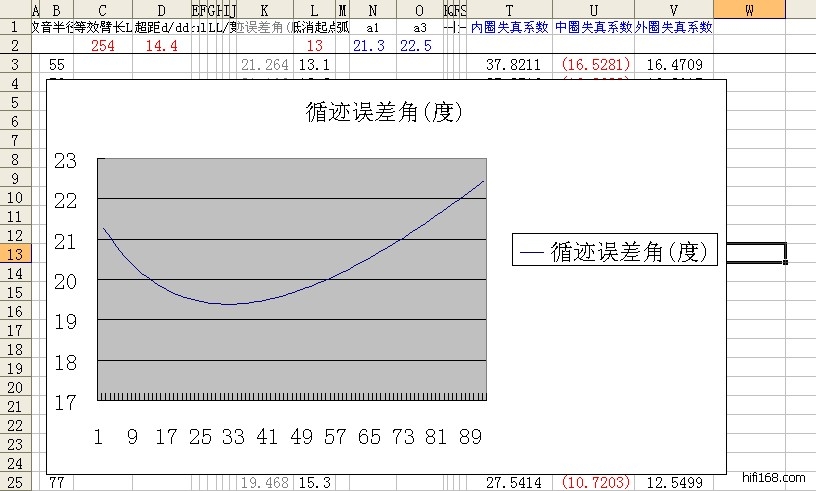Click the cell containing red value 254
Viewport: 816px width, 491px height.
pos(103,46)
